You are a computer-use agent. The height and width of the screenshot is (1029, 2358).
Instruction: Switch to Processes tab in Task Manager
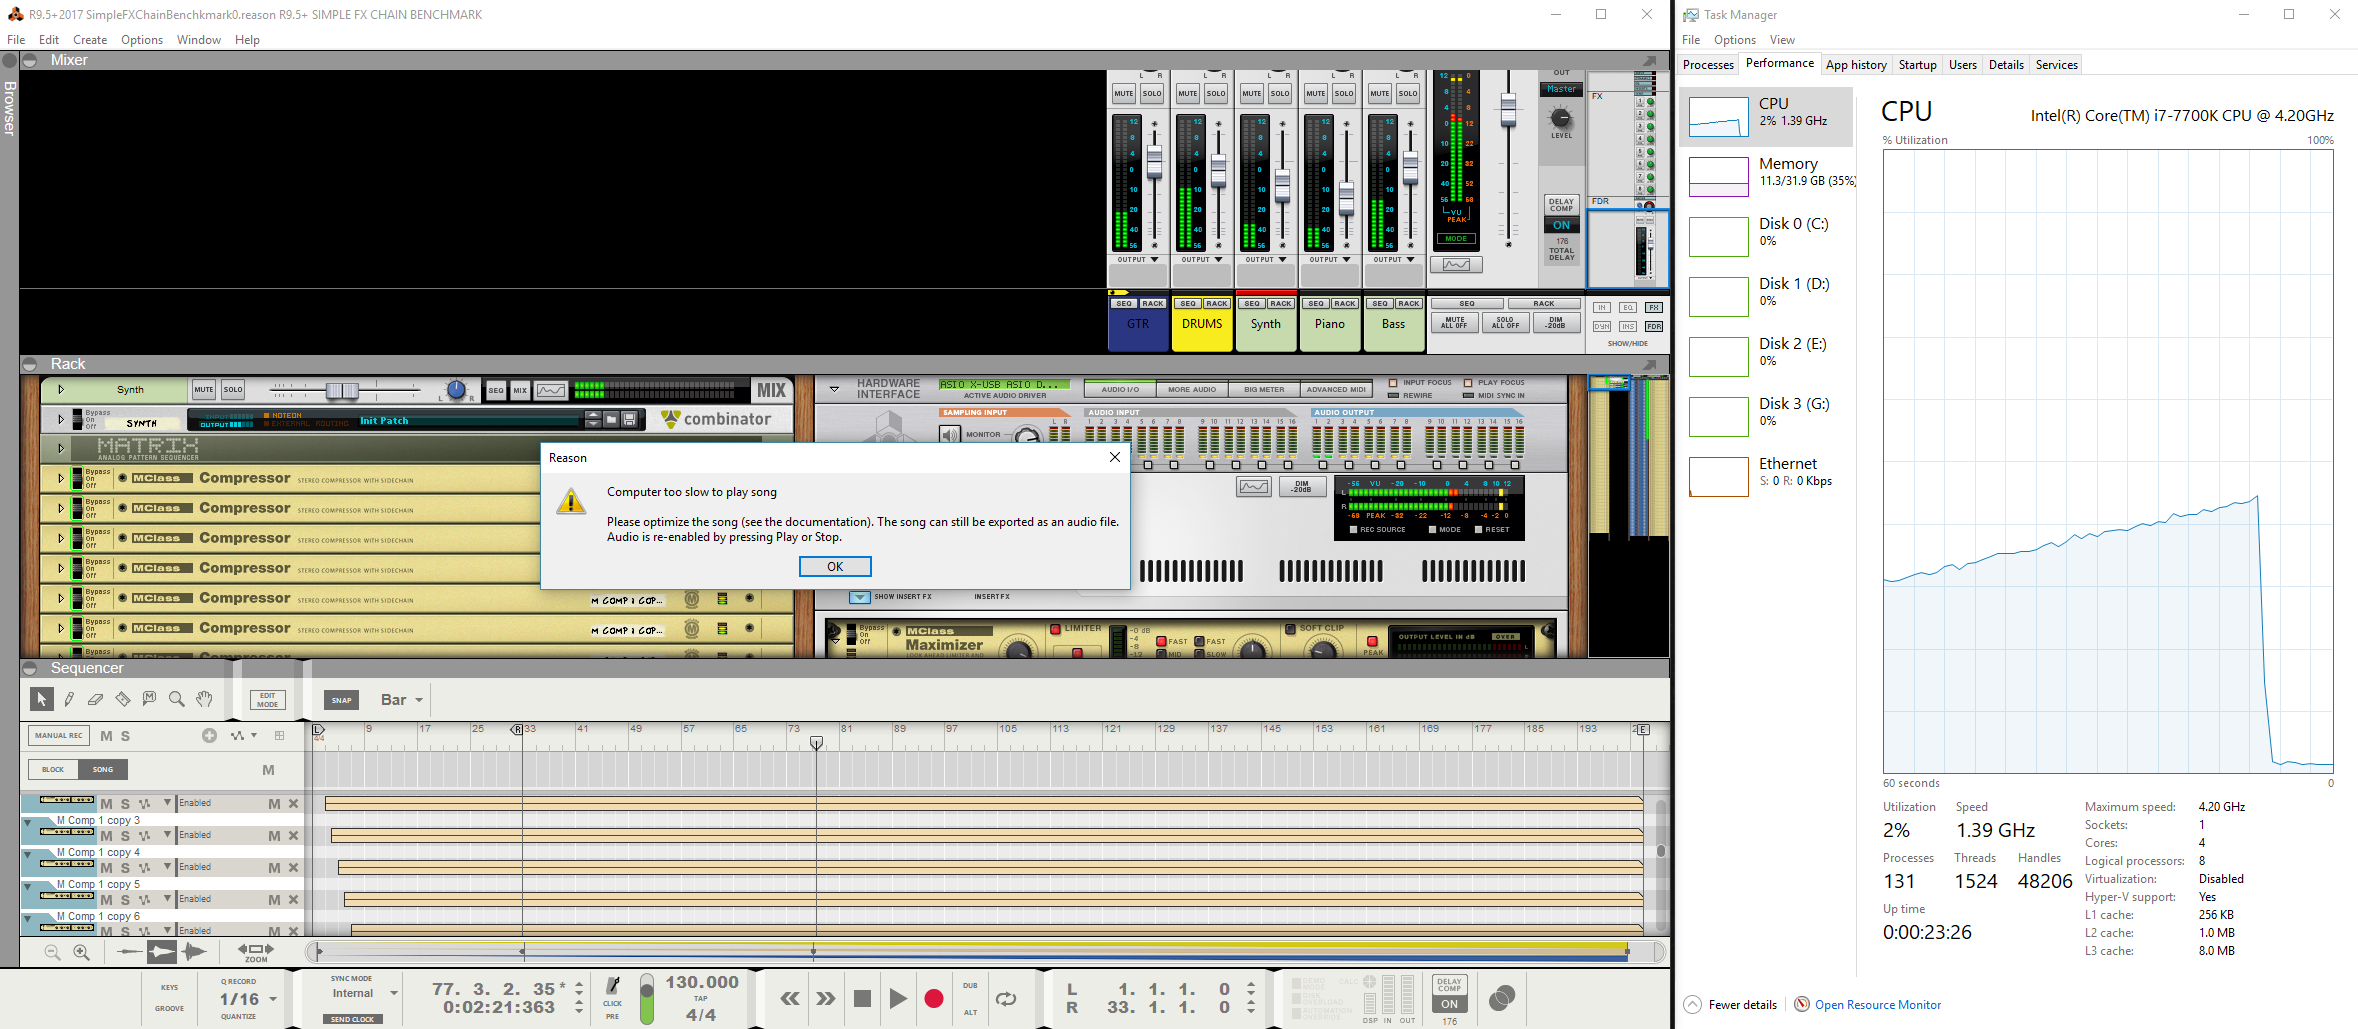coord(1708,65)
